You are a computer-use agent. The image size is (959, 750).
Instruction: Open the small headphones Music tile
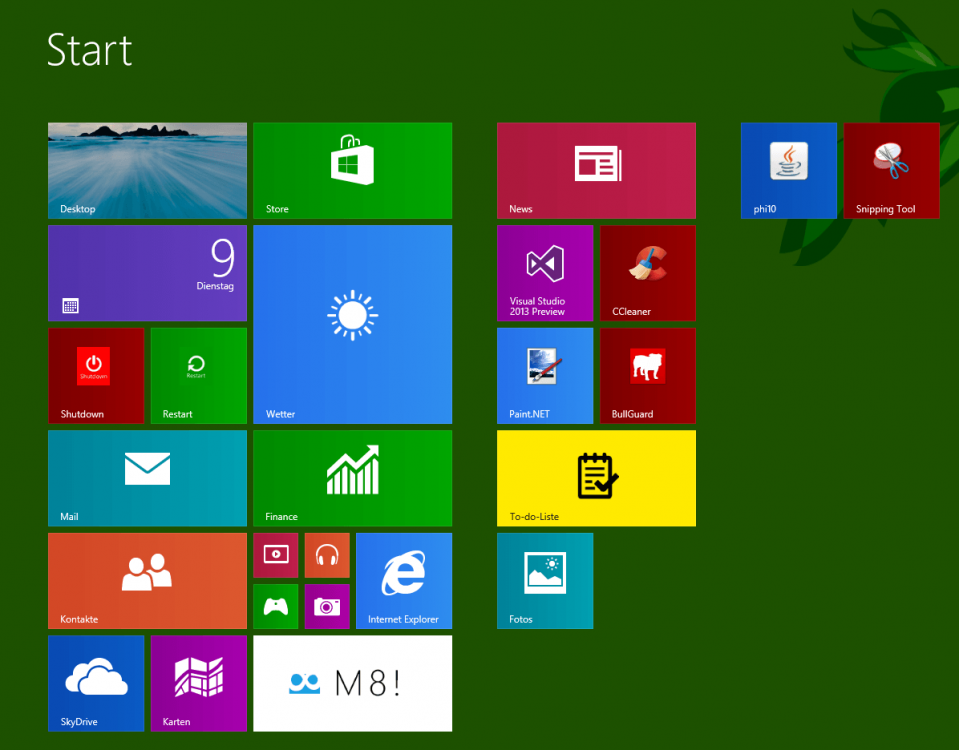coord(327,555)
